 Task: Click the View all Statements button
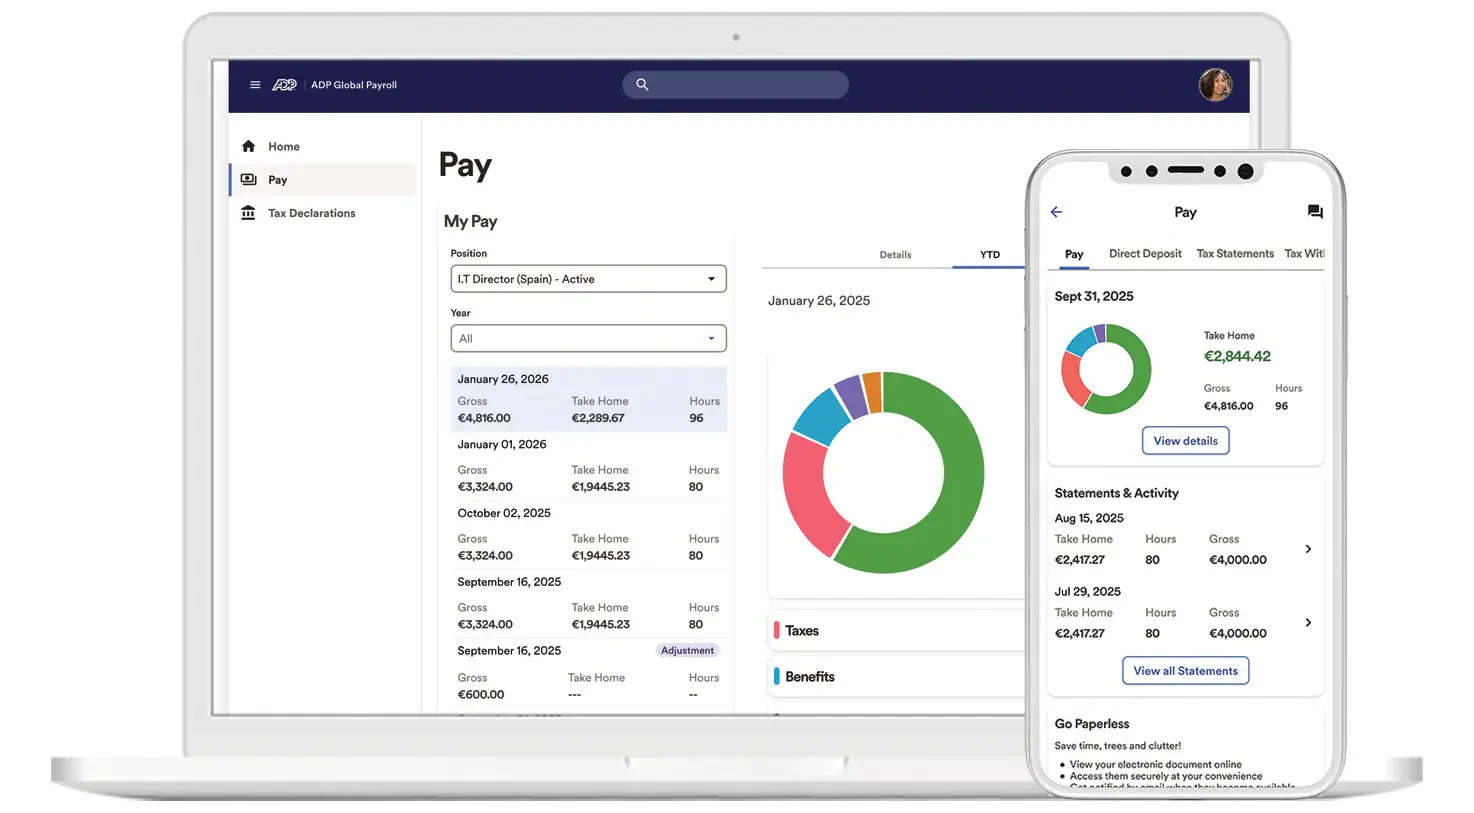click(x=1186, y=671)
